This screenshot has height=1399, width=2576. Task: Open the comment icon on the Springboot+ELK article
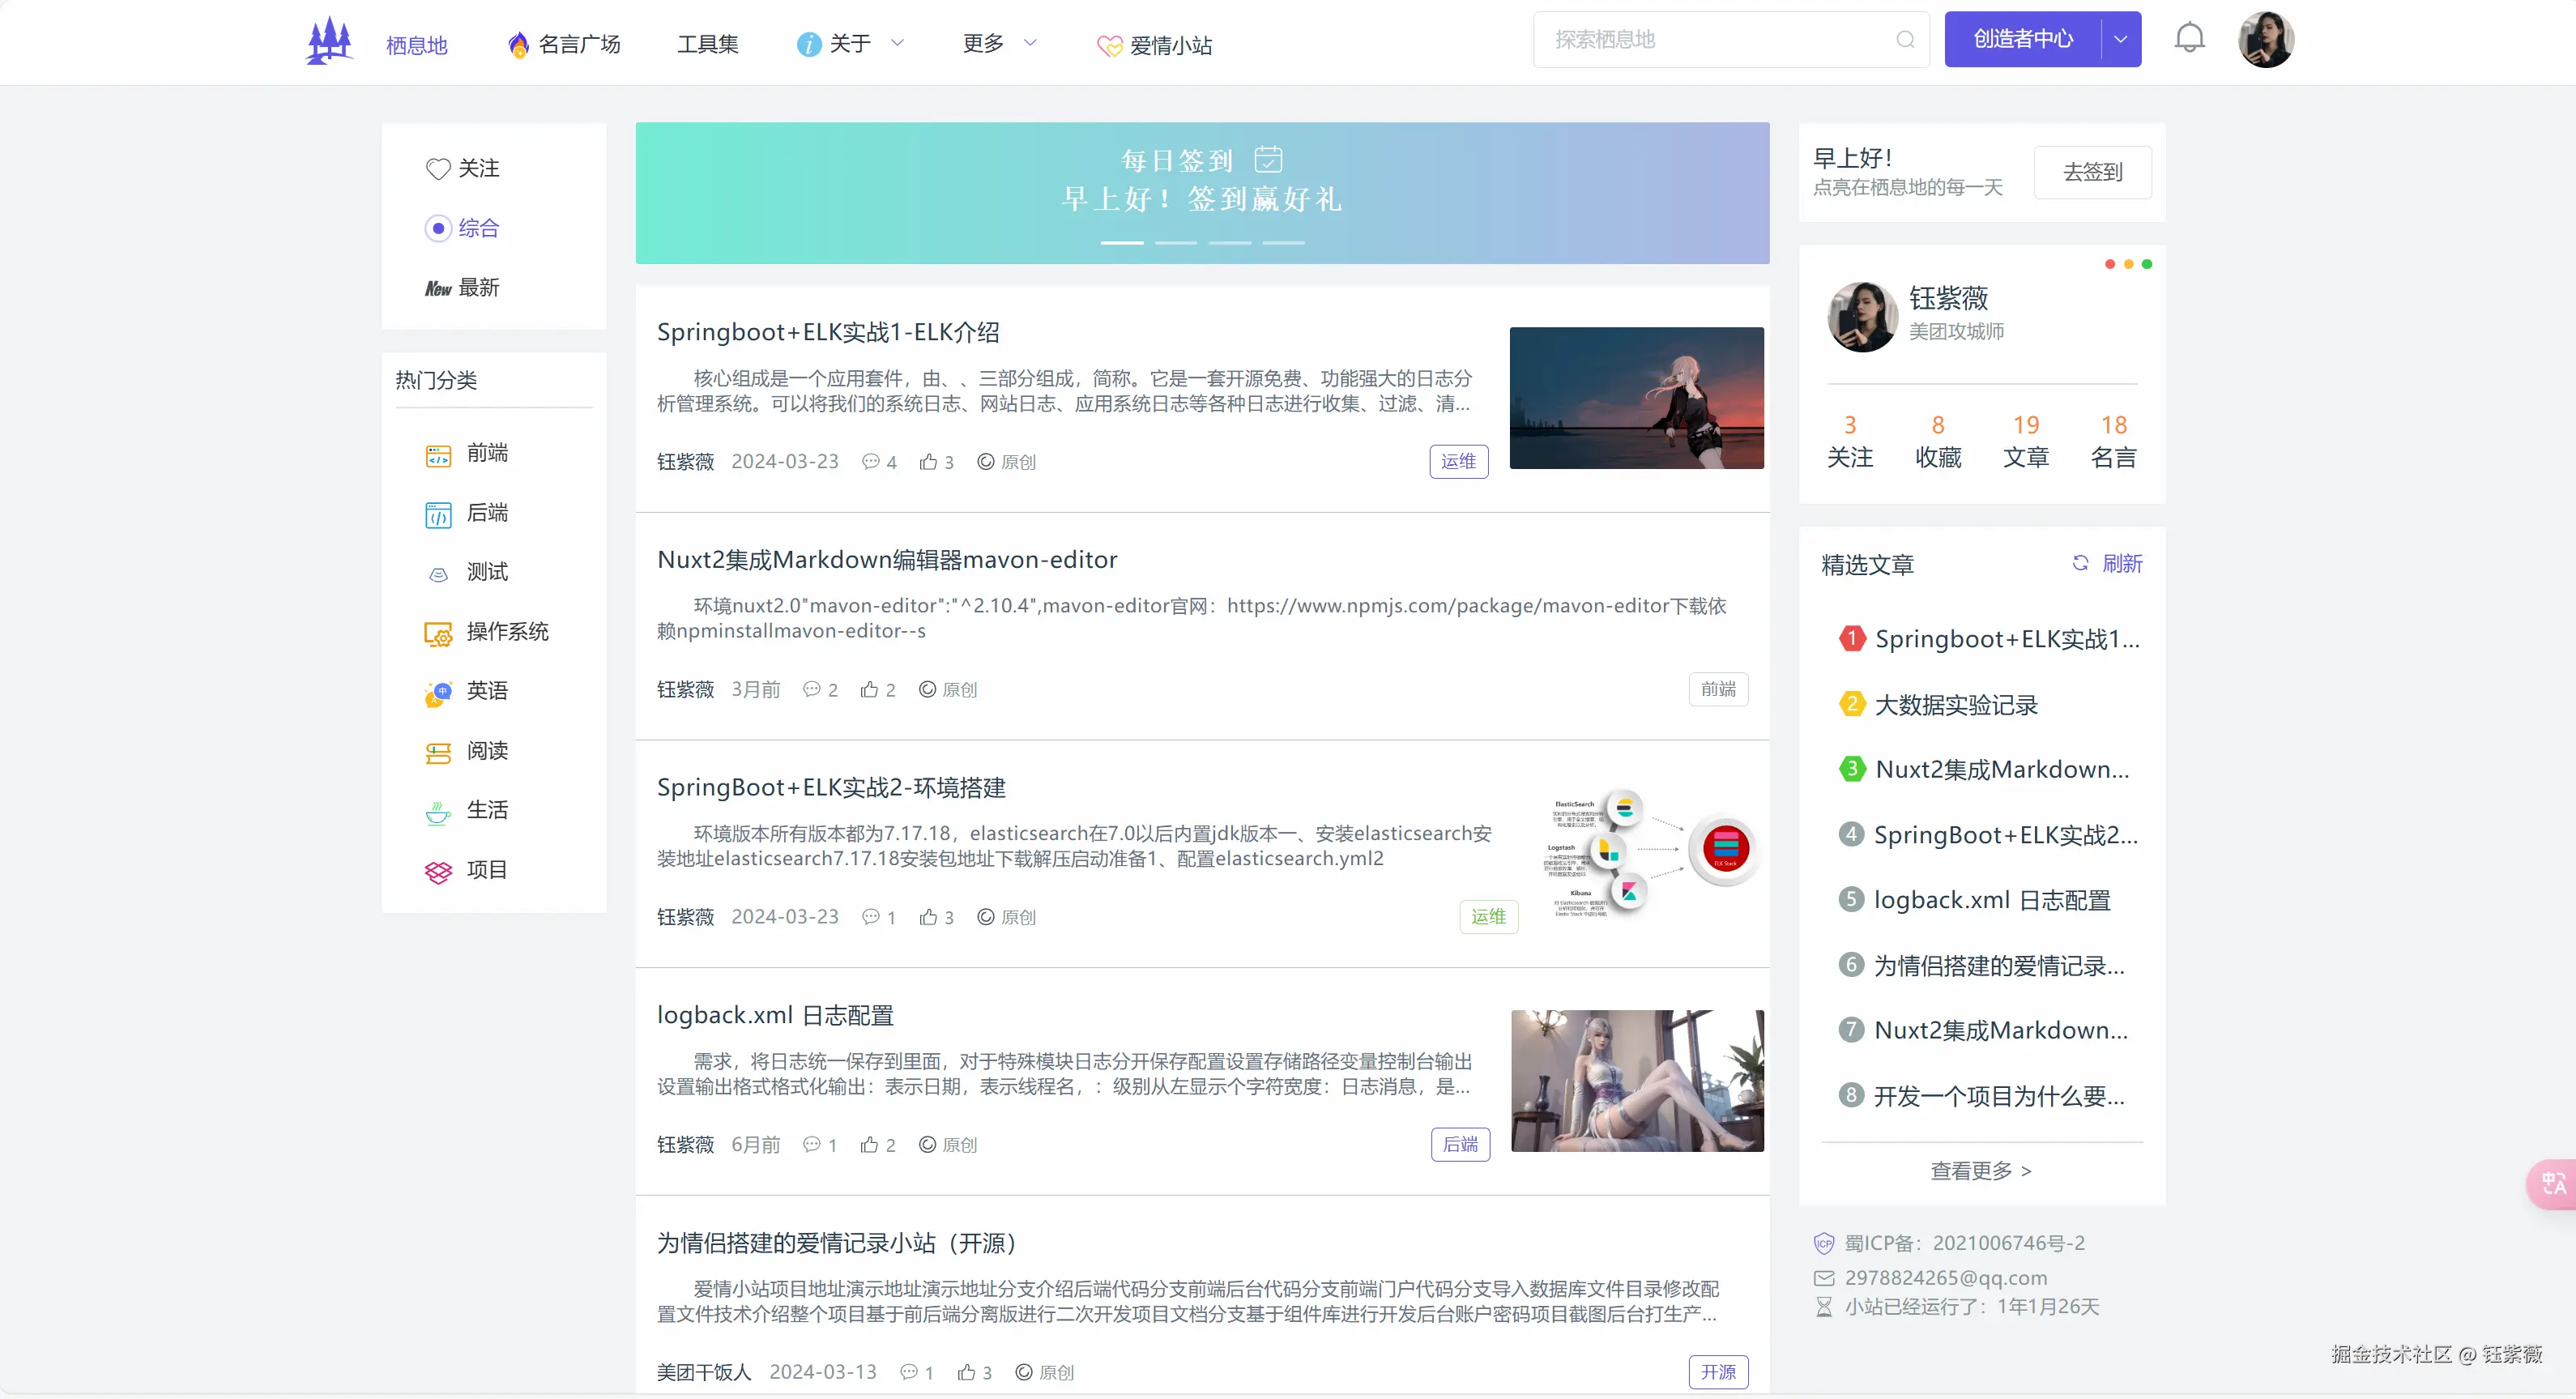(x=869, y=462)
